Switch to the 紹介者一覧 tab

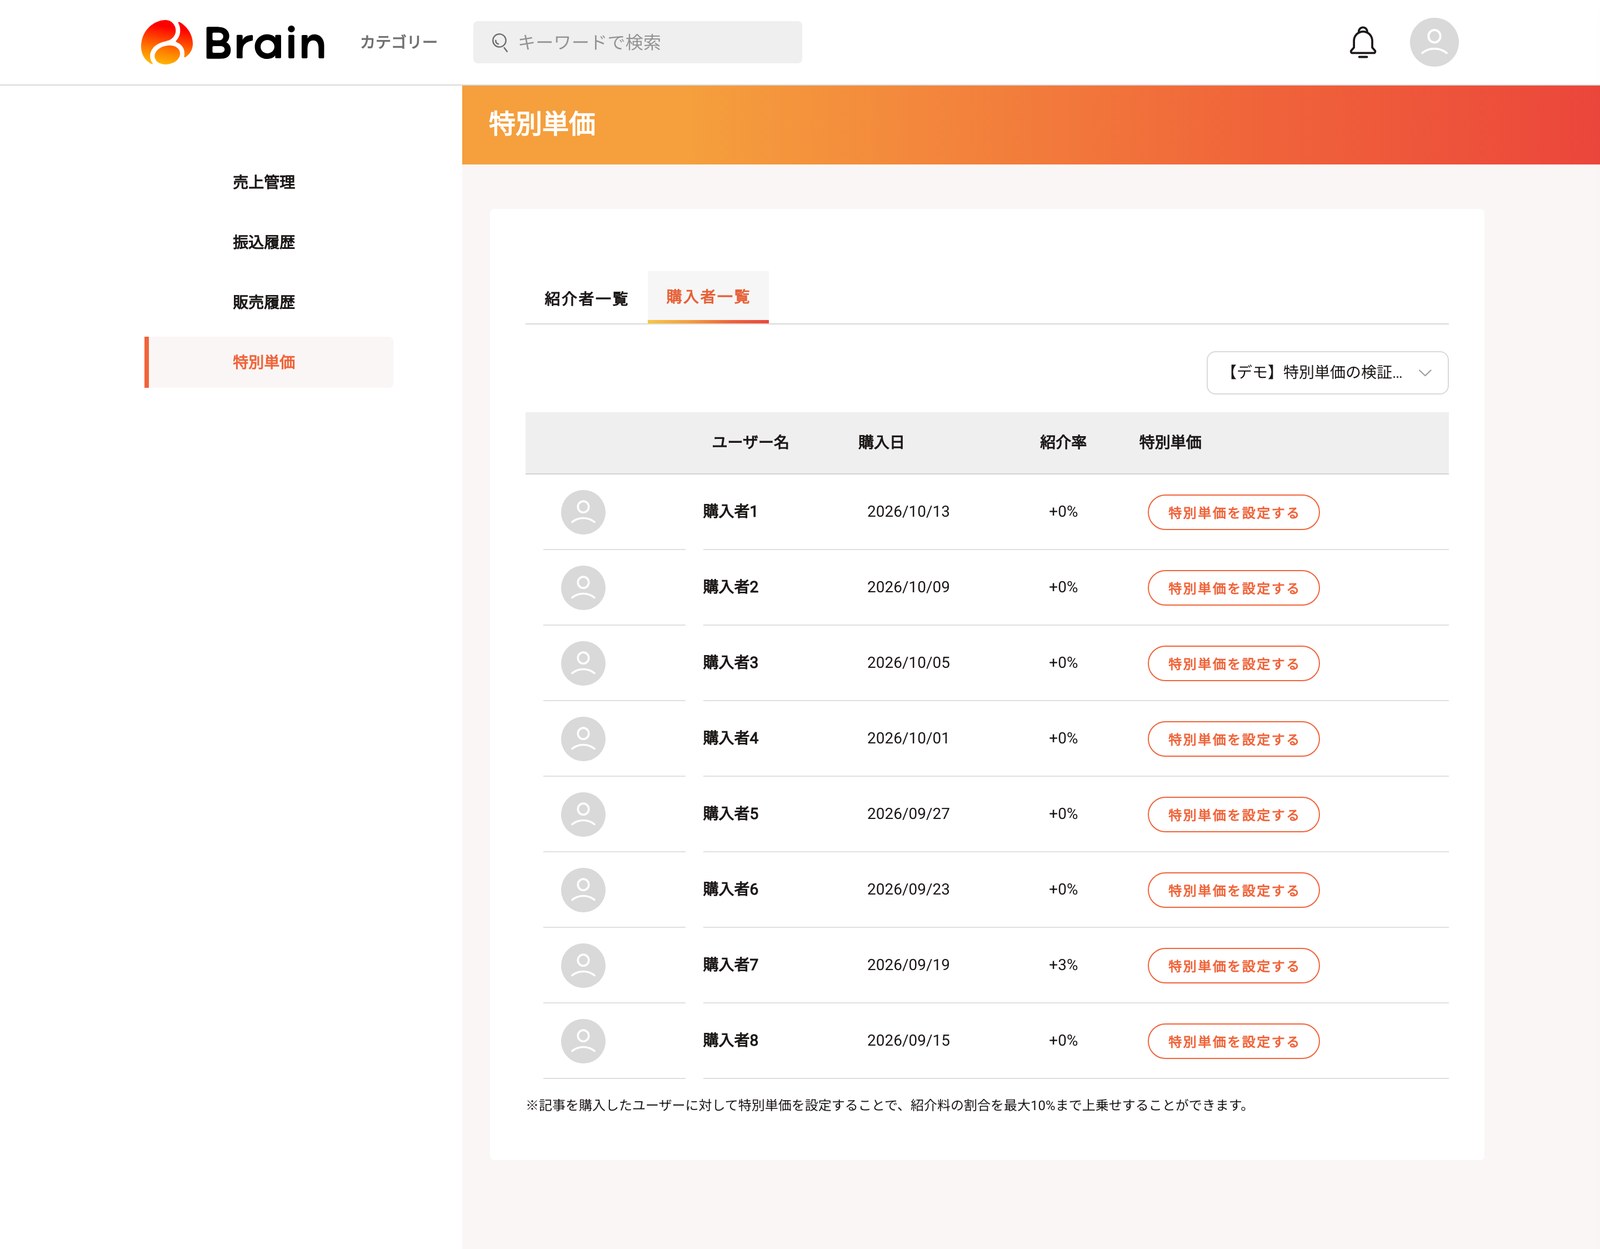(586, 299)
